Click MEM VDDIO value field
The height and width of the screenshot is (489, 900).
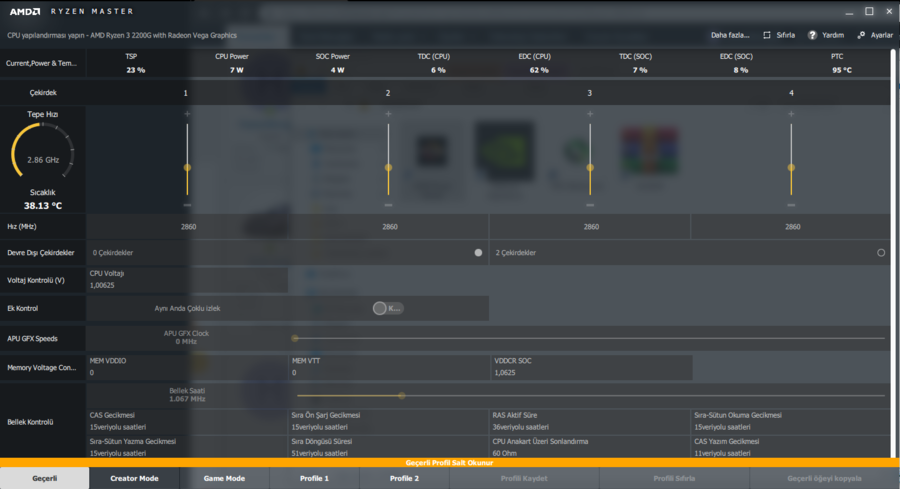pos(187,367)
